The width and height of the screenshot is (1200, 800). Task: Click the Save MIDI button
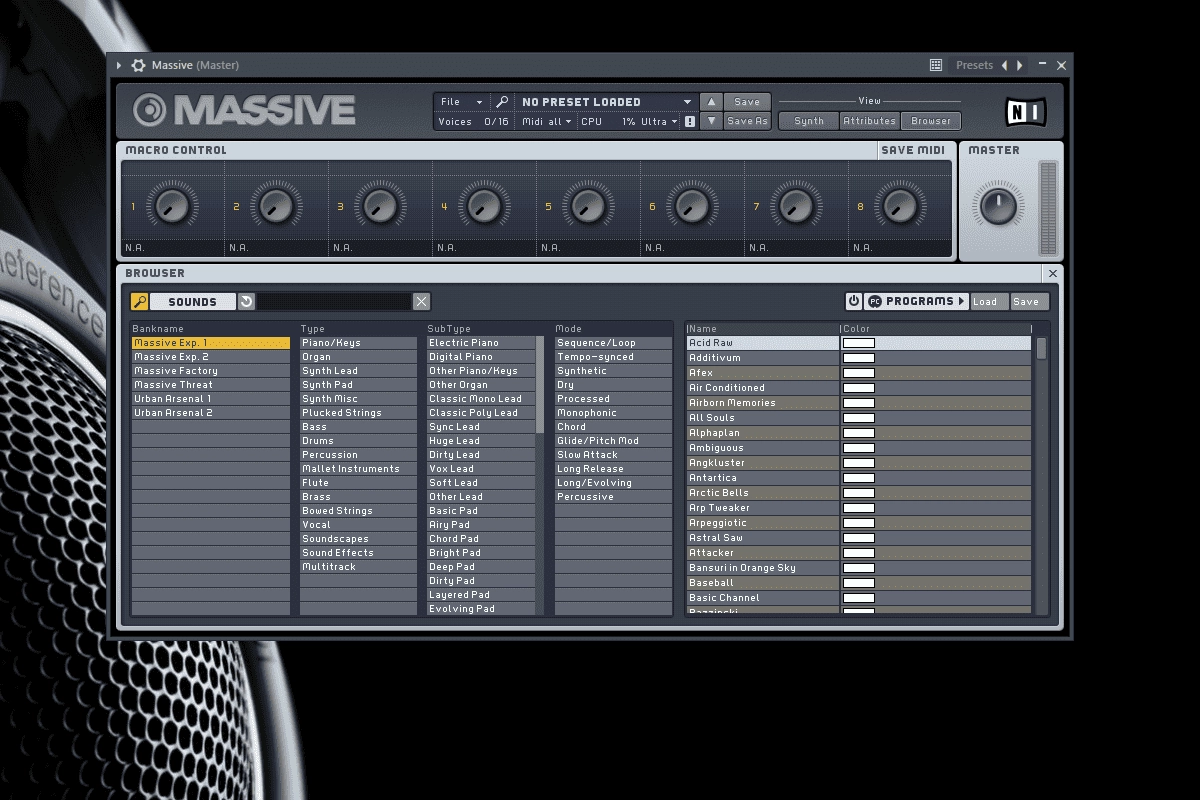913,150
